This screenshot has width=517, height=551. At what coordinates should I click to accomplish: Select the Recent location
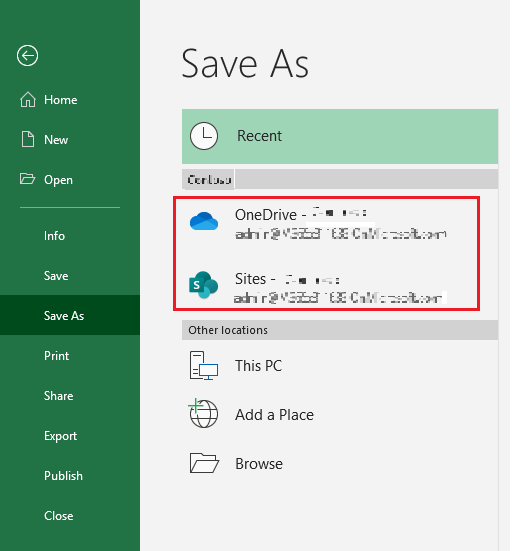(x=340, y=136)
